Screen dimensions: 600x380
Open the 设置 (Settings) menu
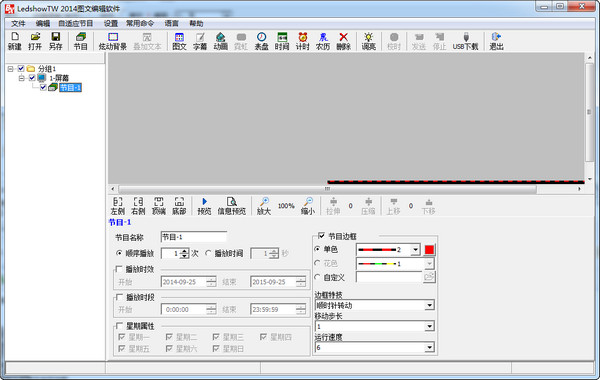111,24
